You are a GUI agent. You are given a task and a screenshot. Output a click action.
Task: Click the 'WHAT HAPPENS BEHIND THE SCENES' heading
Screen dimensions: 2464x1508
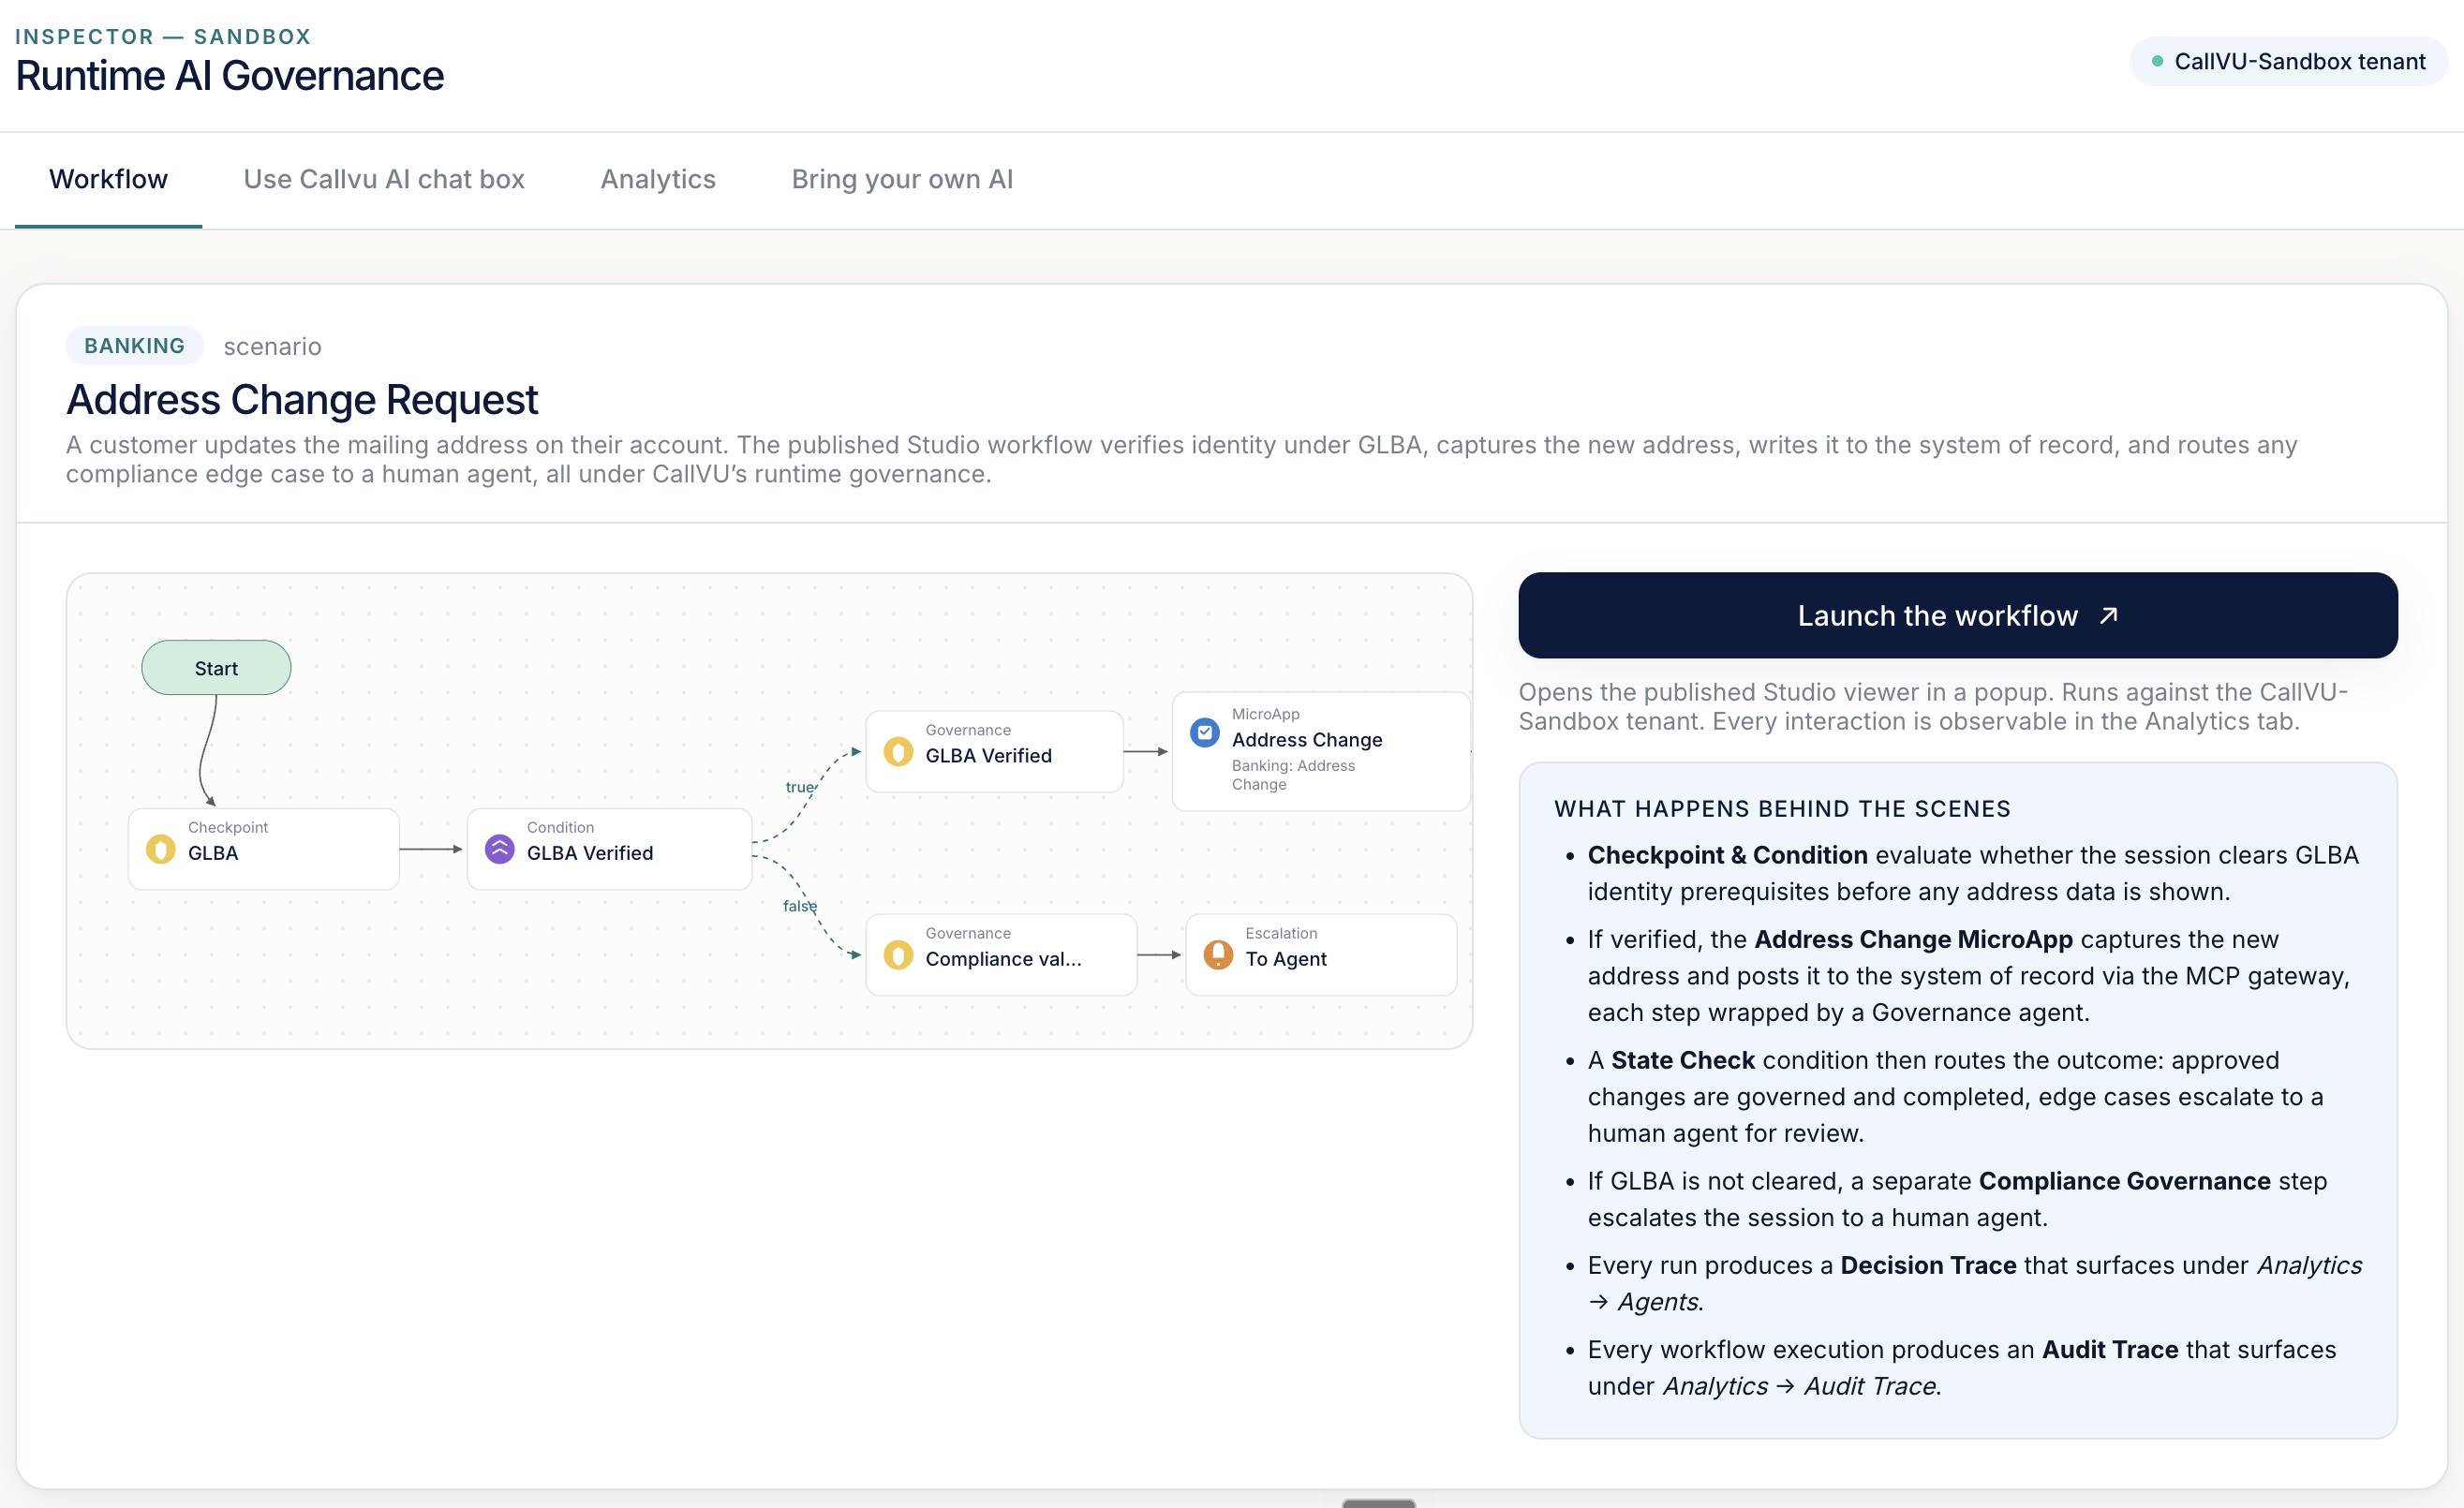[x=1782, y=809]
